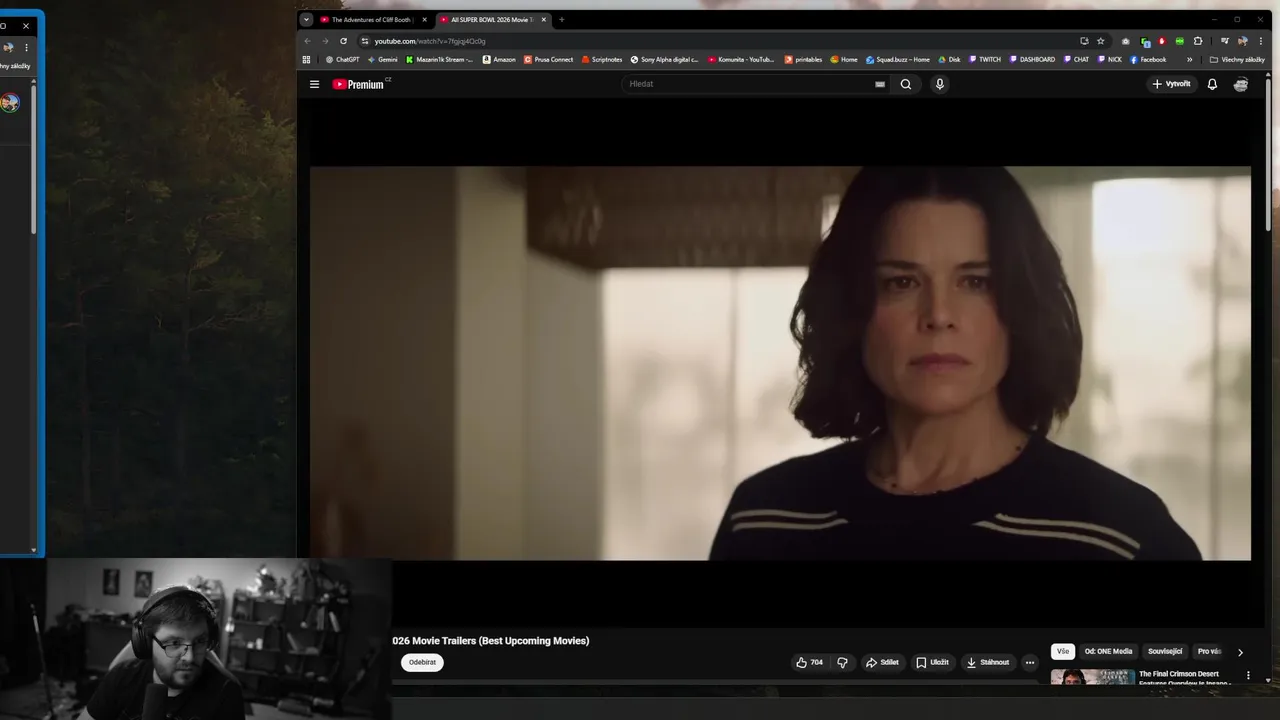Viewport: 1280px width, 720px height.
Task: Show more filter chips with right chevron
Action: 1240,652
